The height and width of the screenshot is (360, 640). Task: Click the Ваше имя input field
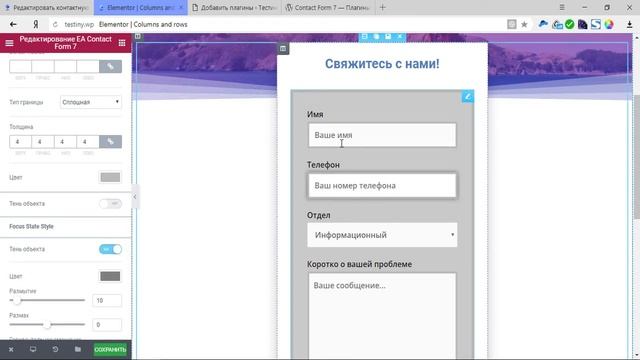382,135
